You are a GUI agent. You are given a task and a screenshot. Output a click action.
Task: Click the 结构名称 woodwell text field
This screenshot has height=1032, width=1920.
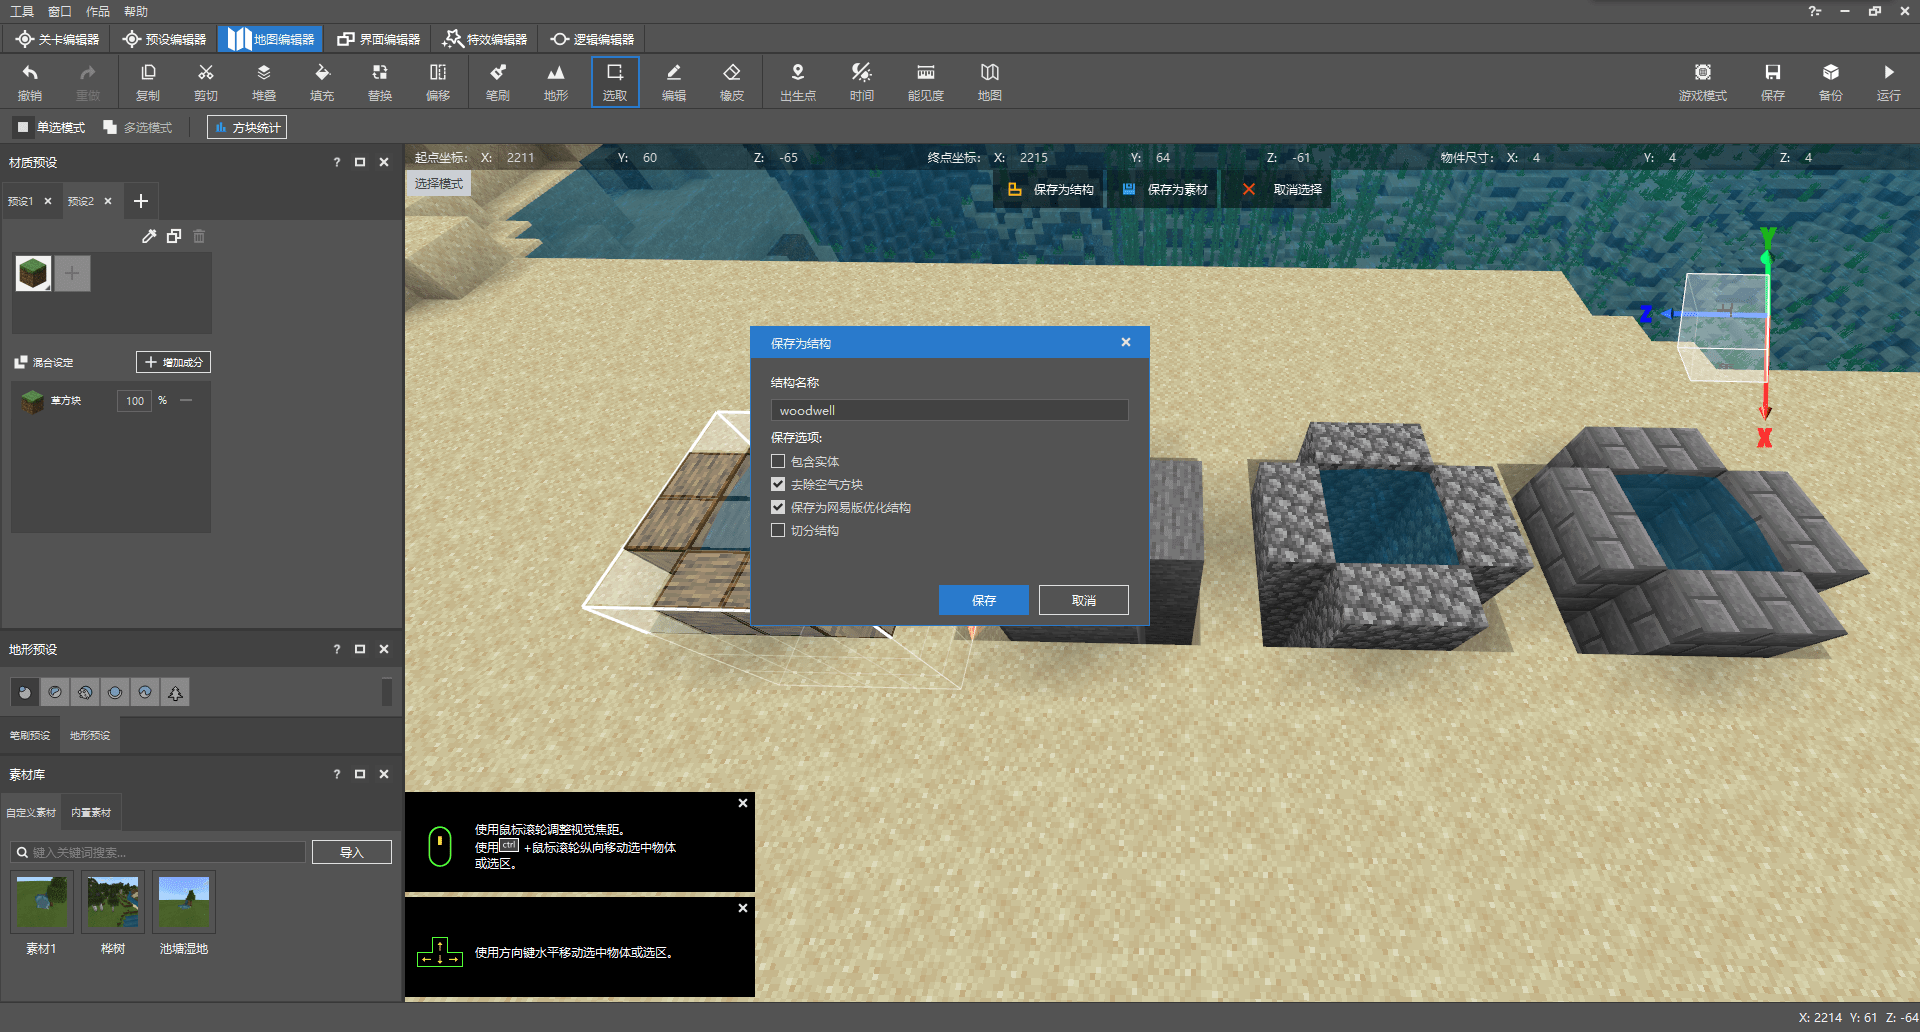[949, 410]
